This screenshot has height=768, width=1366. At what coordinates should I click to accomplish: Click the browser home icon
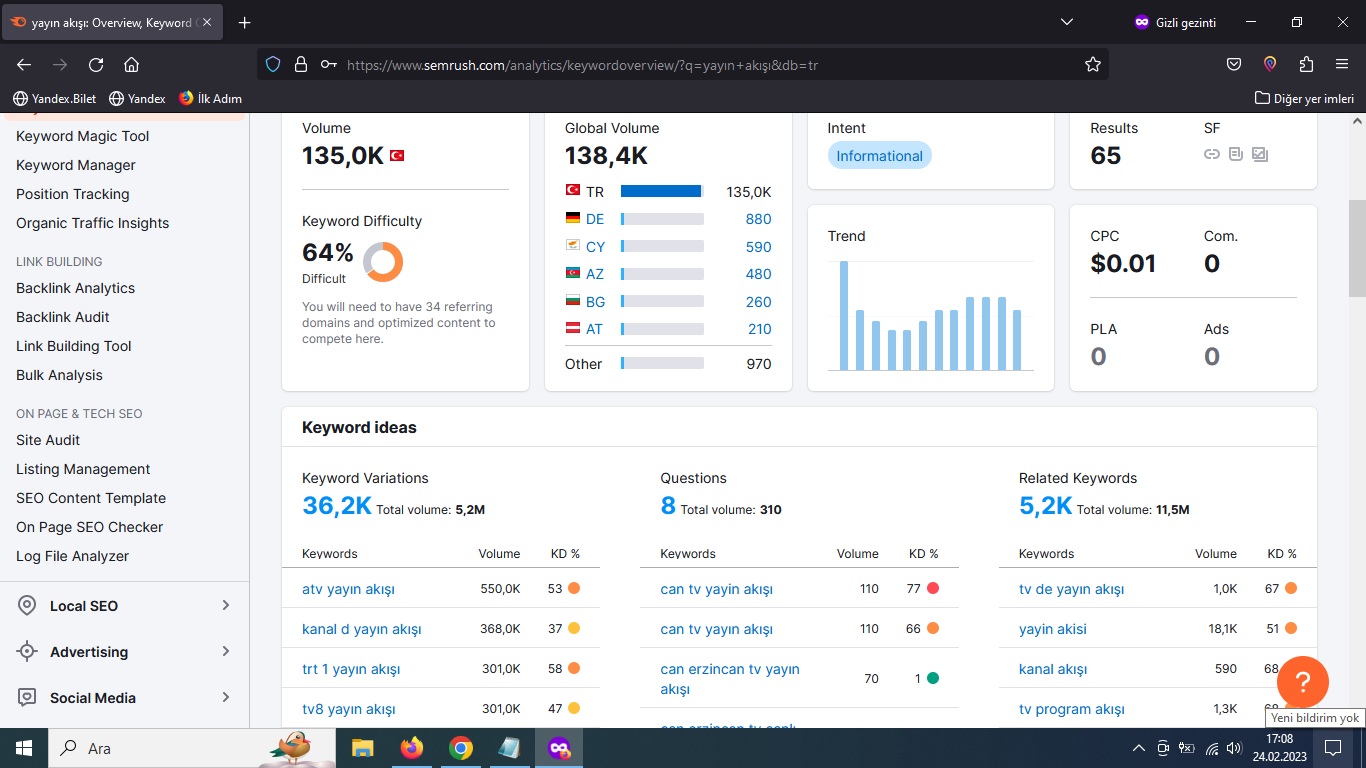point(131,64)
